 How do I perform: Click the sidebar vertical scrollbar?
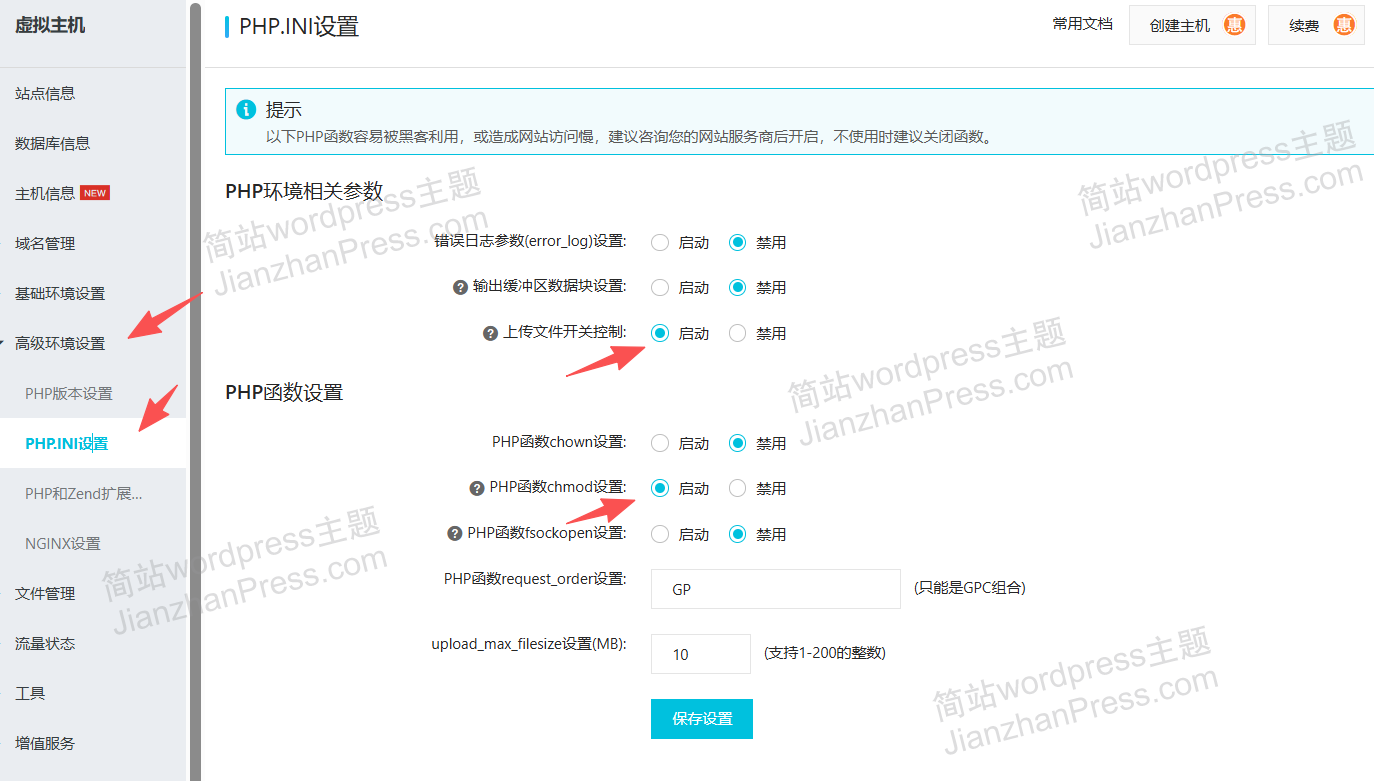coord(195,390)
